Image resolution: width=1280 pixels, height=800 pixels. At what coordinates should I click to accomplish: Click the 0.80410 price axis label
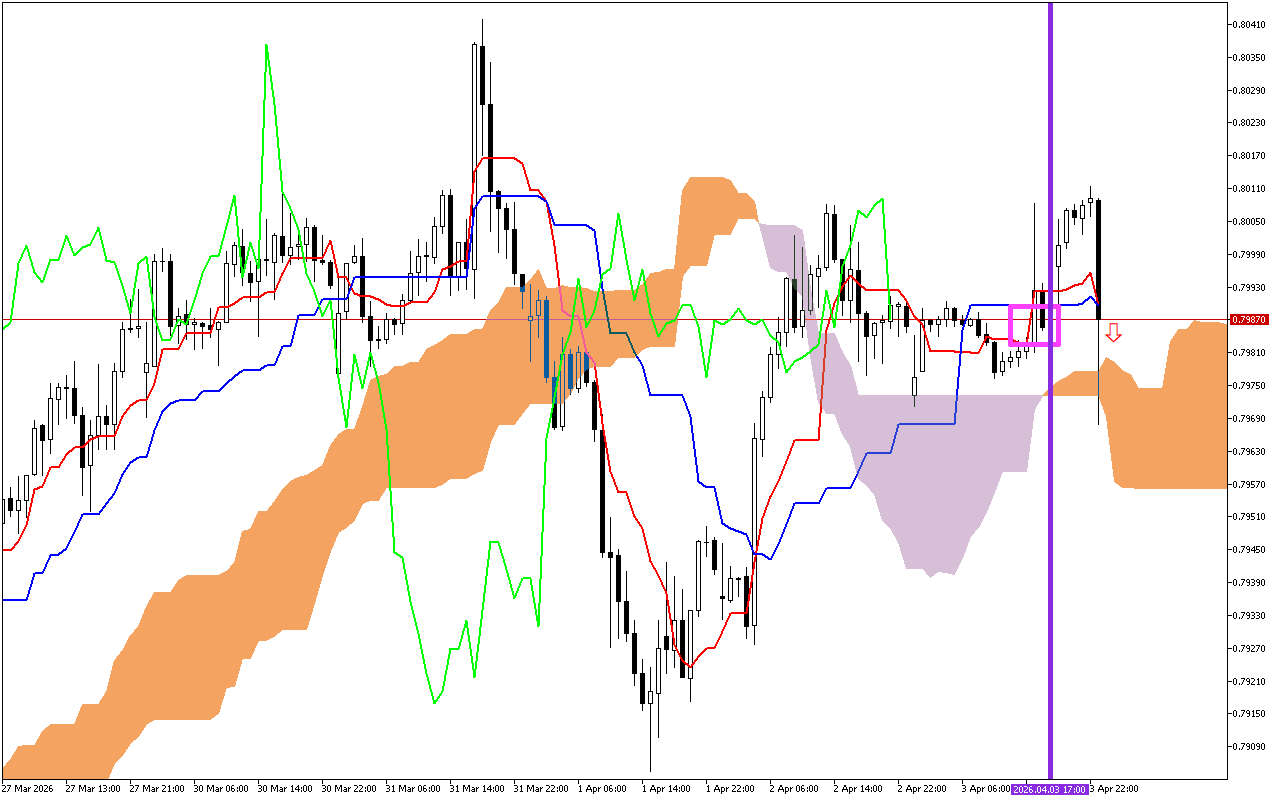click(1251, 25)
